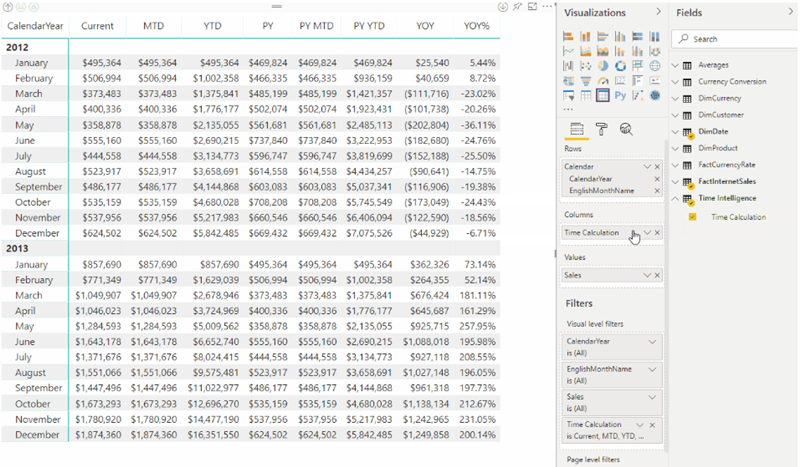This screenshot has width=800, height=467.
Task: Uncheck the Time Calculation field checkbox
Action: 693,216
